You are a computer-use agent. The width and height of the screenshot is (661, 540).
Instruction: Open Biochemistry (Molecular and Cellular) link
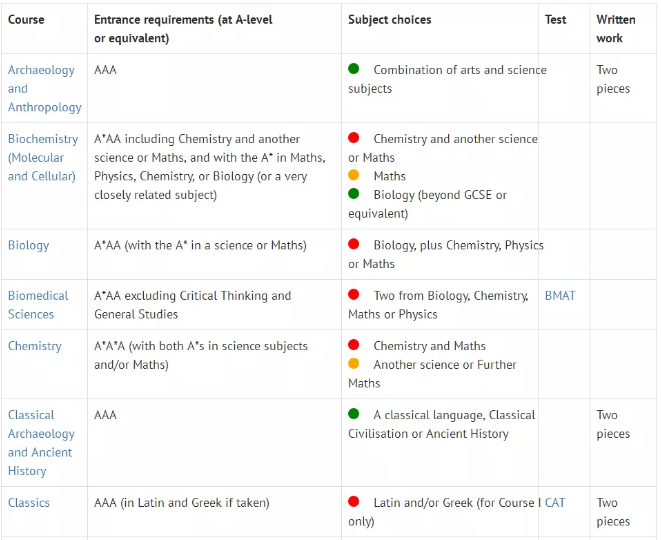pyautogui.click(x=43, y=157)
